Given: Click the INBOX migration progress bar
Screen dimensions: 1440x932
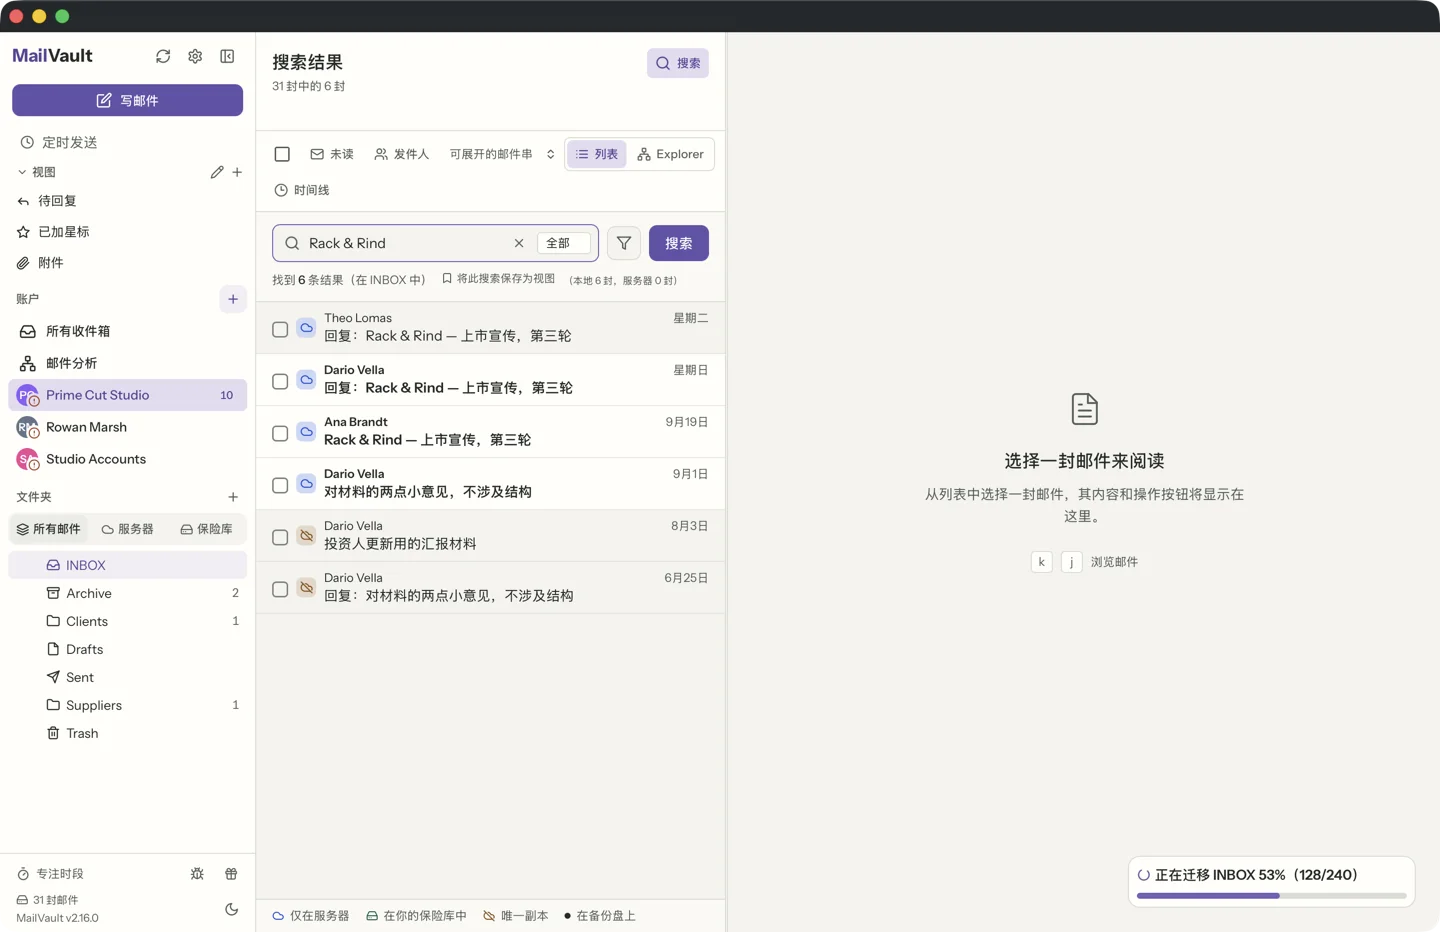Looking at the screenshot, I should [x=1272, y=895].
